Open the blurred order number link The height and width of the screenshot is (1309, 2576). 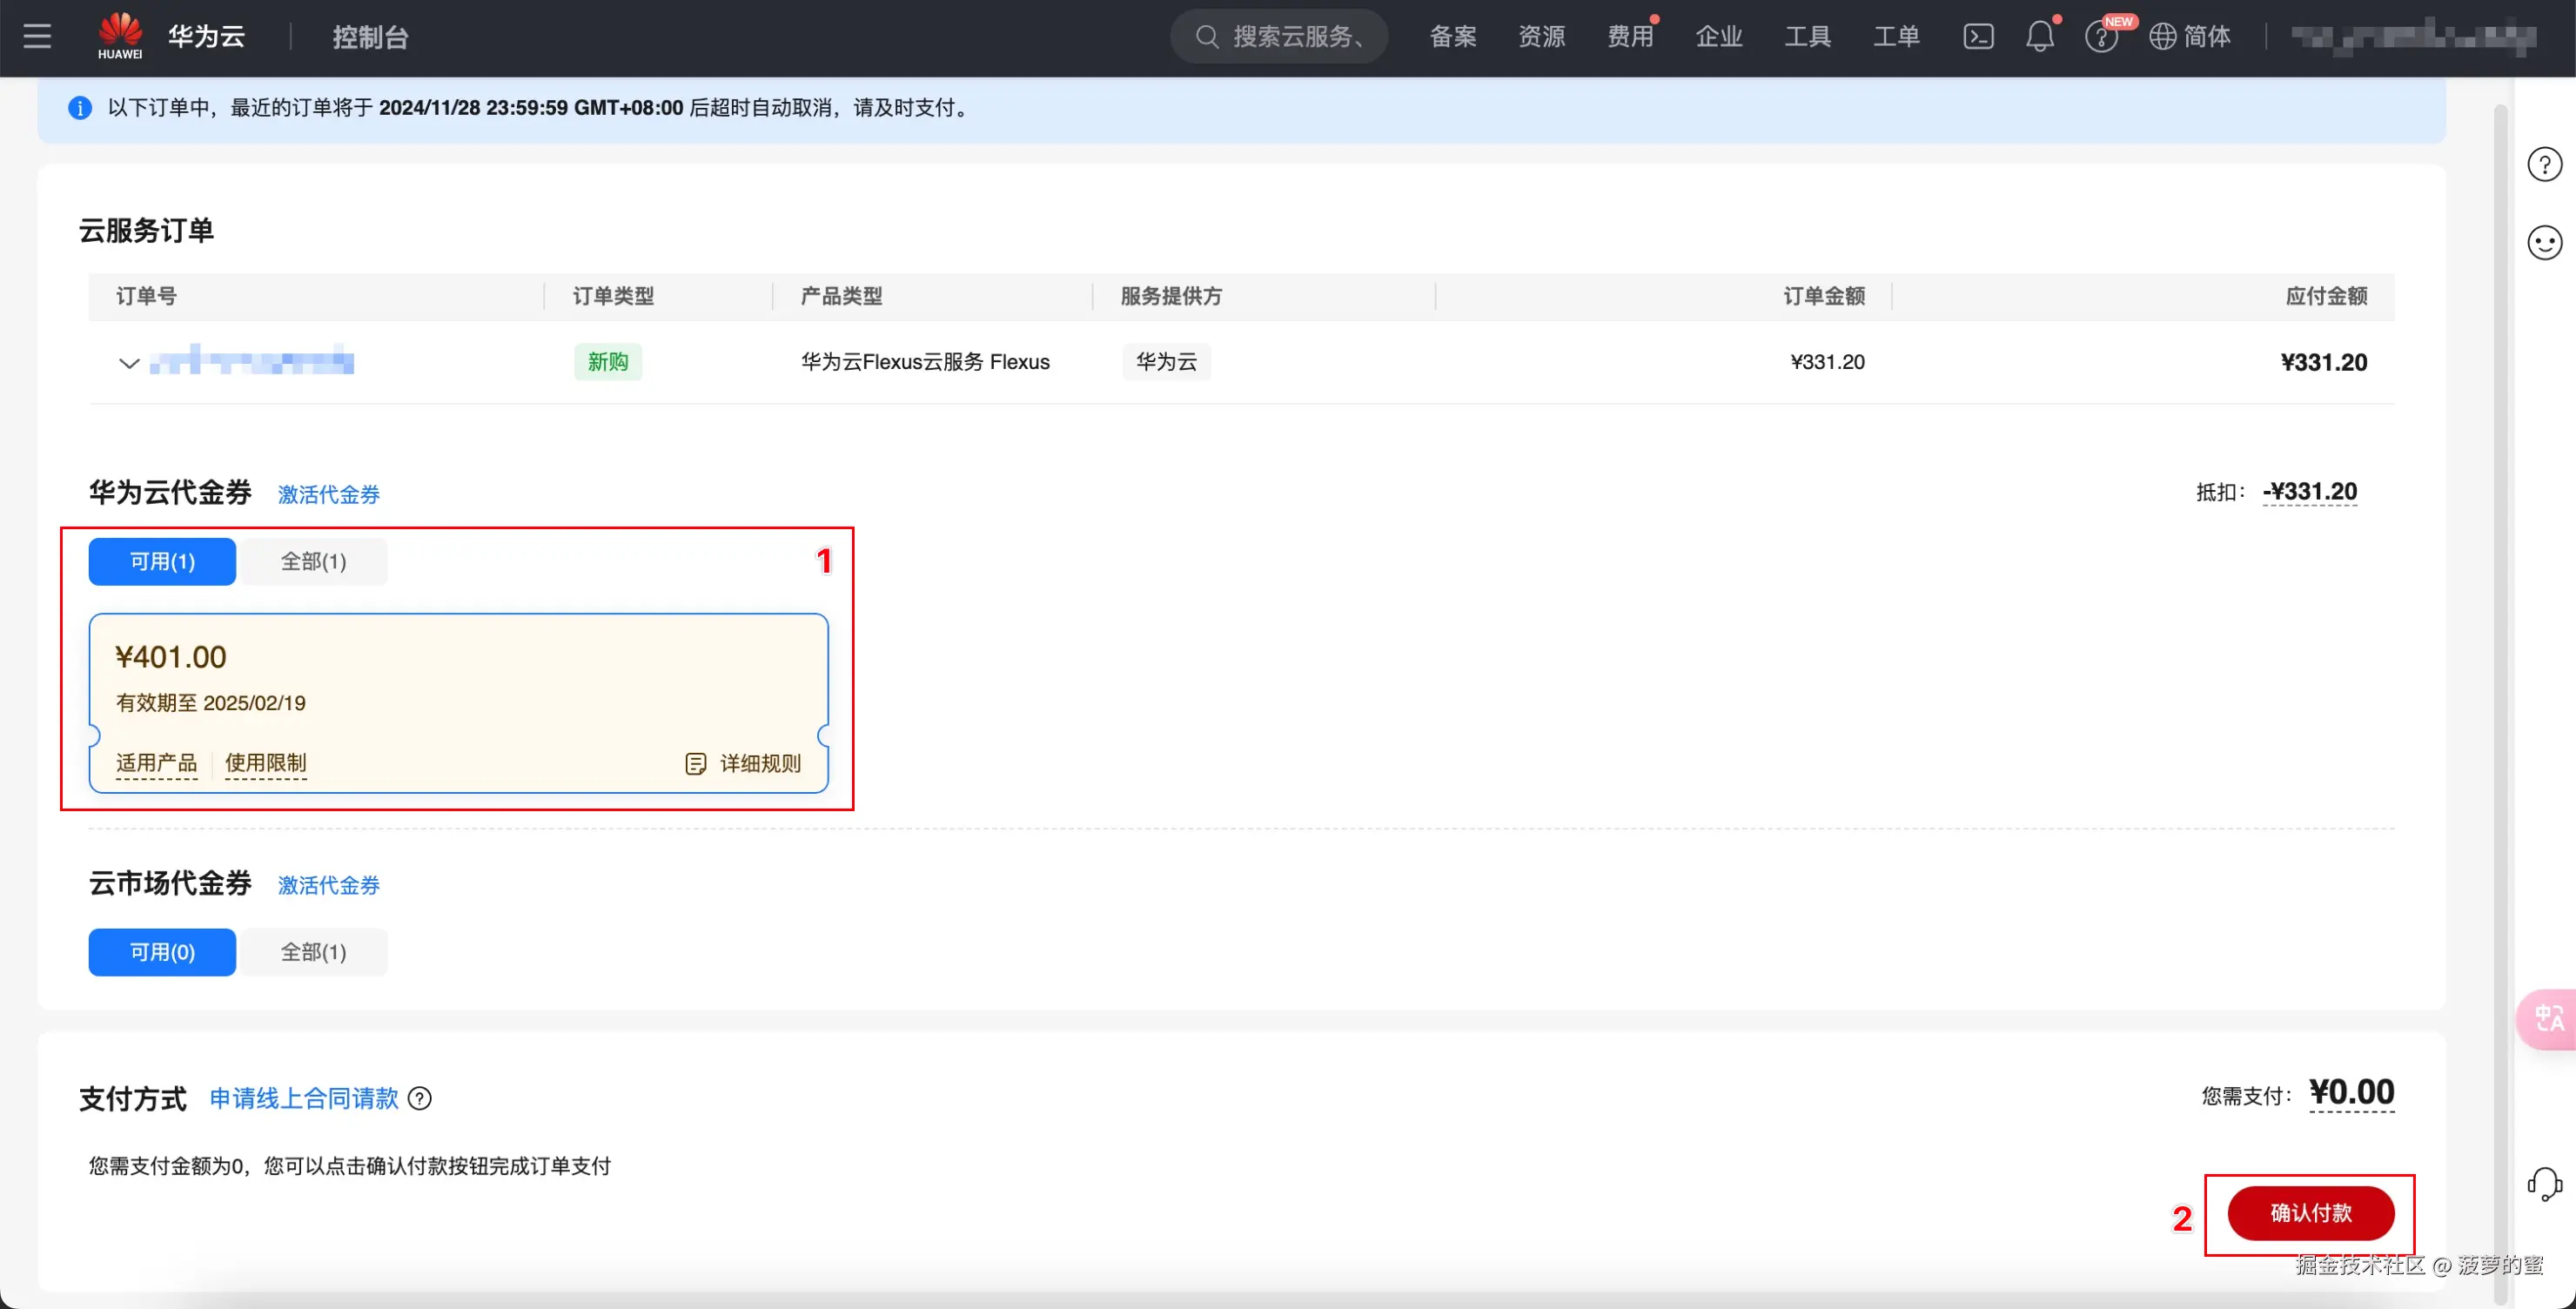click(252, 360)
